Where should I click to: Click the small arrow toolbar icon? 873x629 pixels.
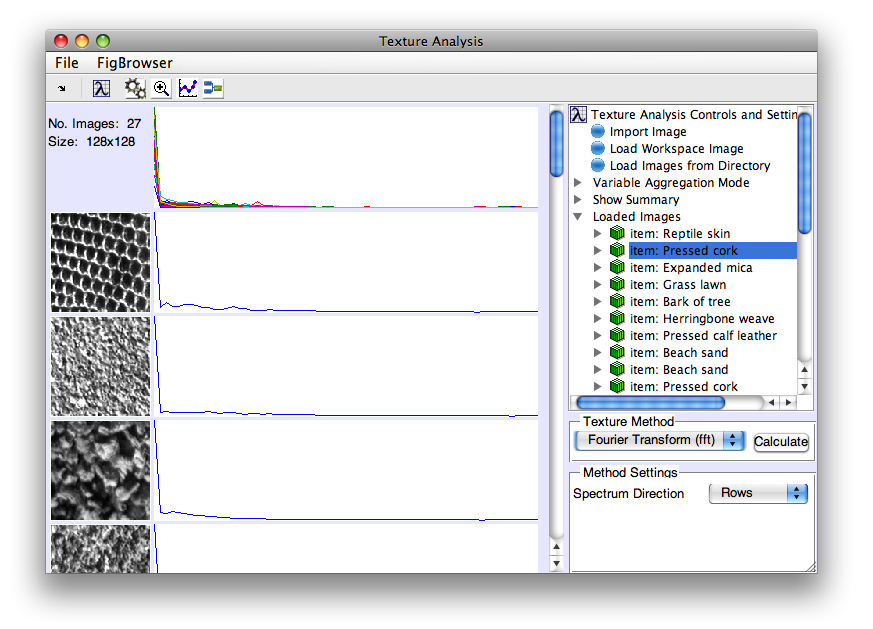[x=62, y=88]
